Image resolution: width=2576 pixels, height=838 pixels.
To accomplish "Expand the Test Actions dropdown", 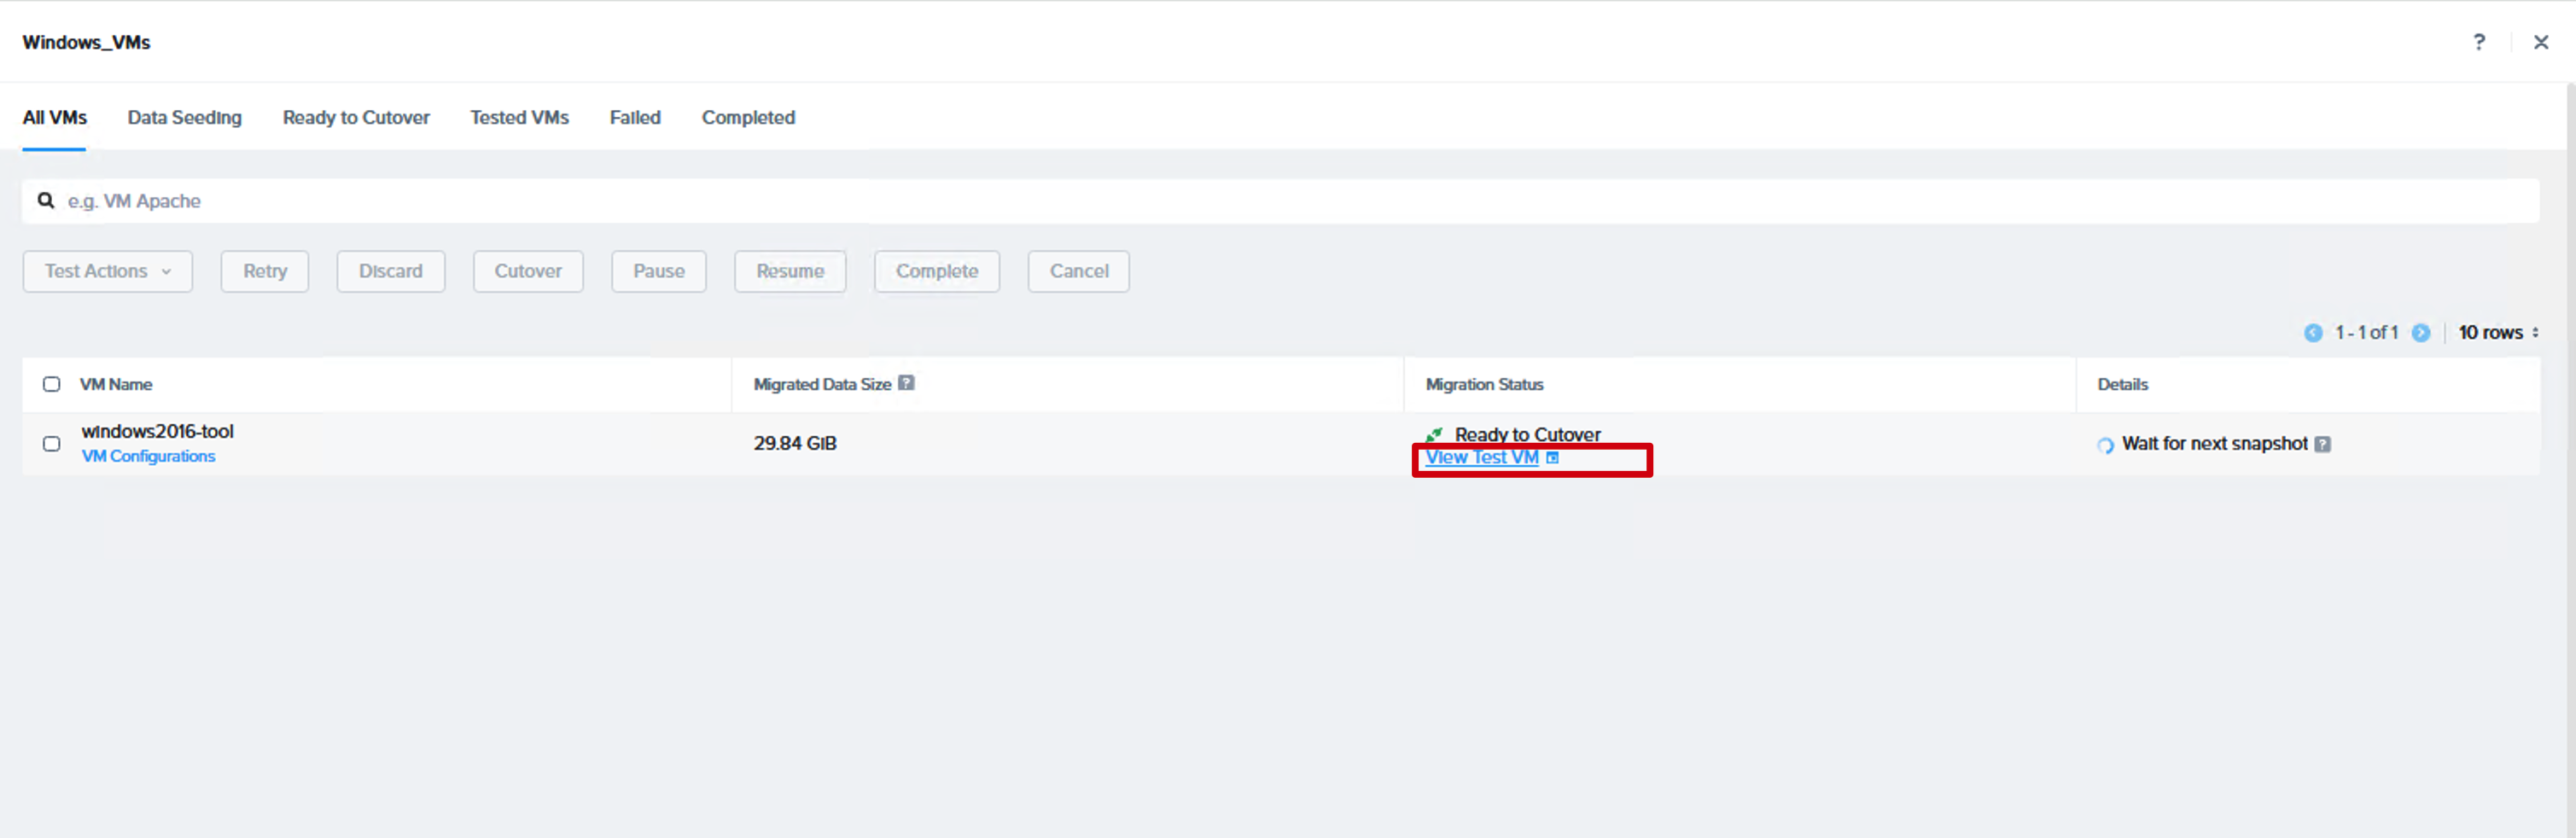I will [108, 271].
